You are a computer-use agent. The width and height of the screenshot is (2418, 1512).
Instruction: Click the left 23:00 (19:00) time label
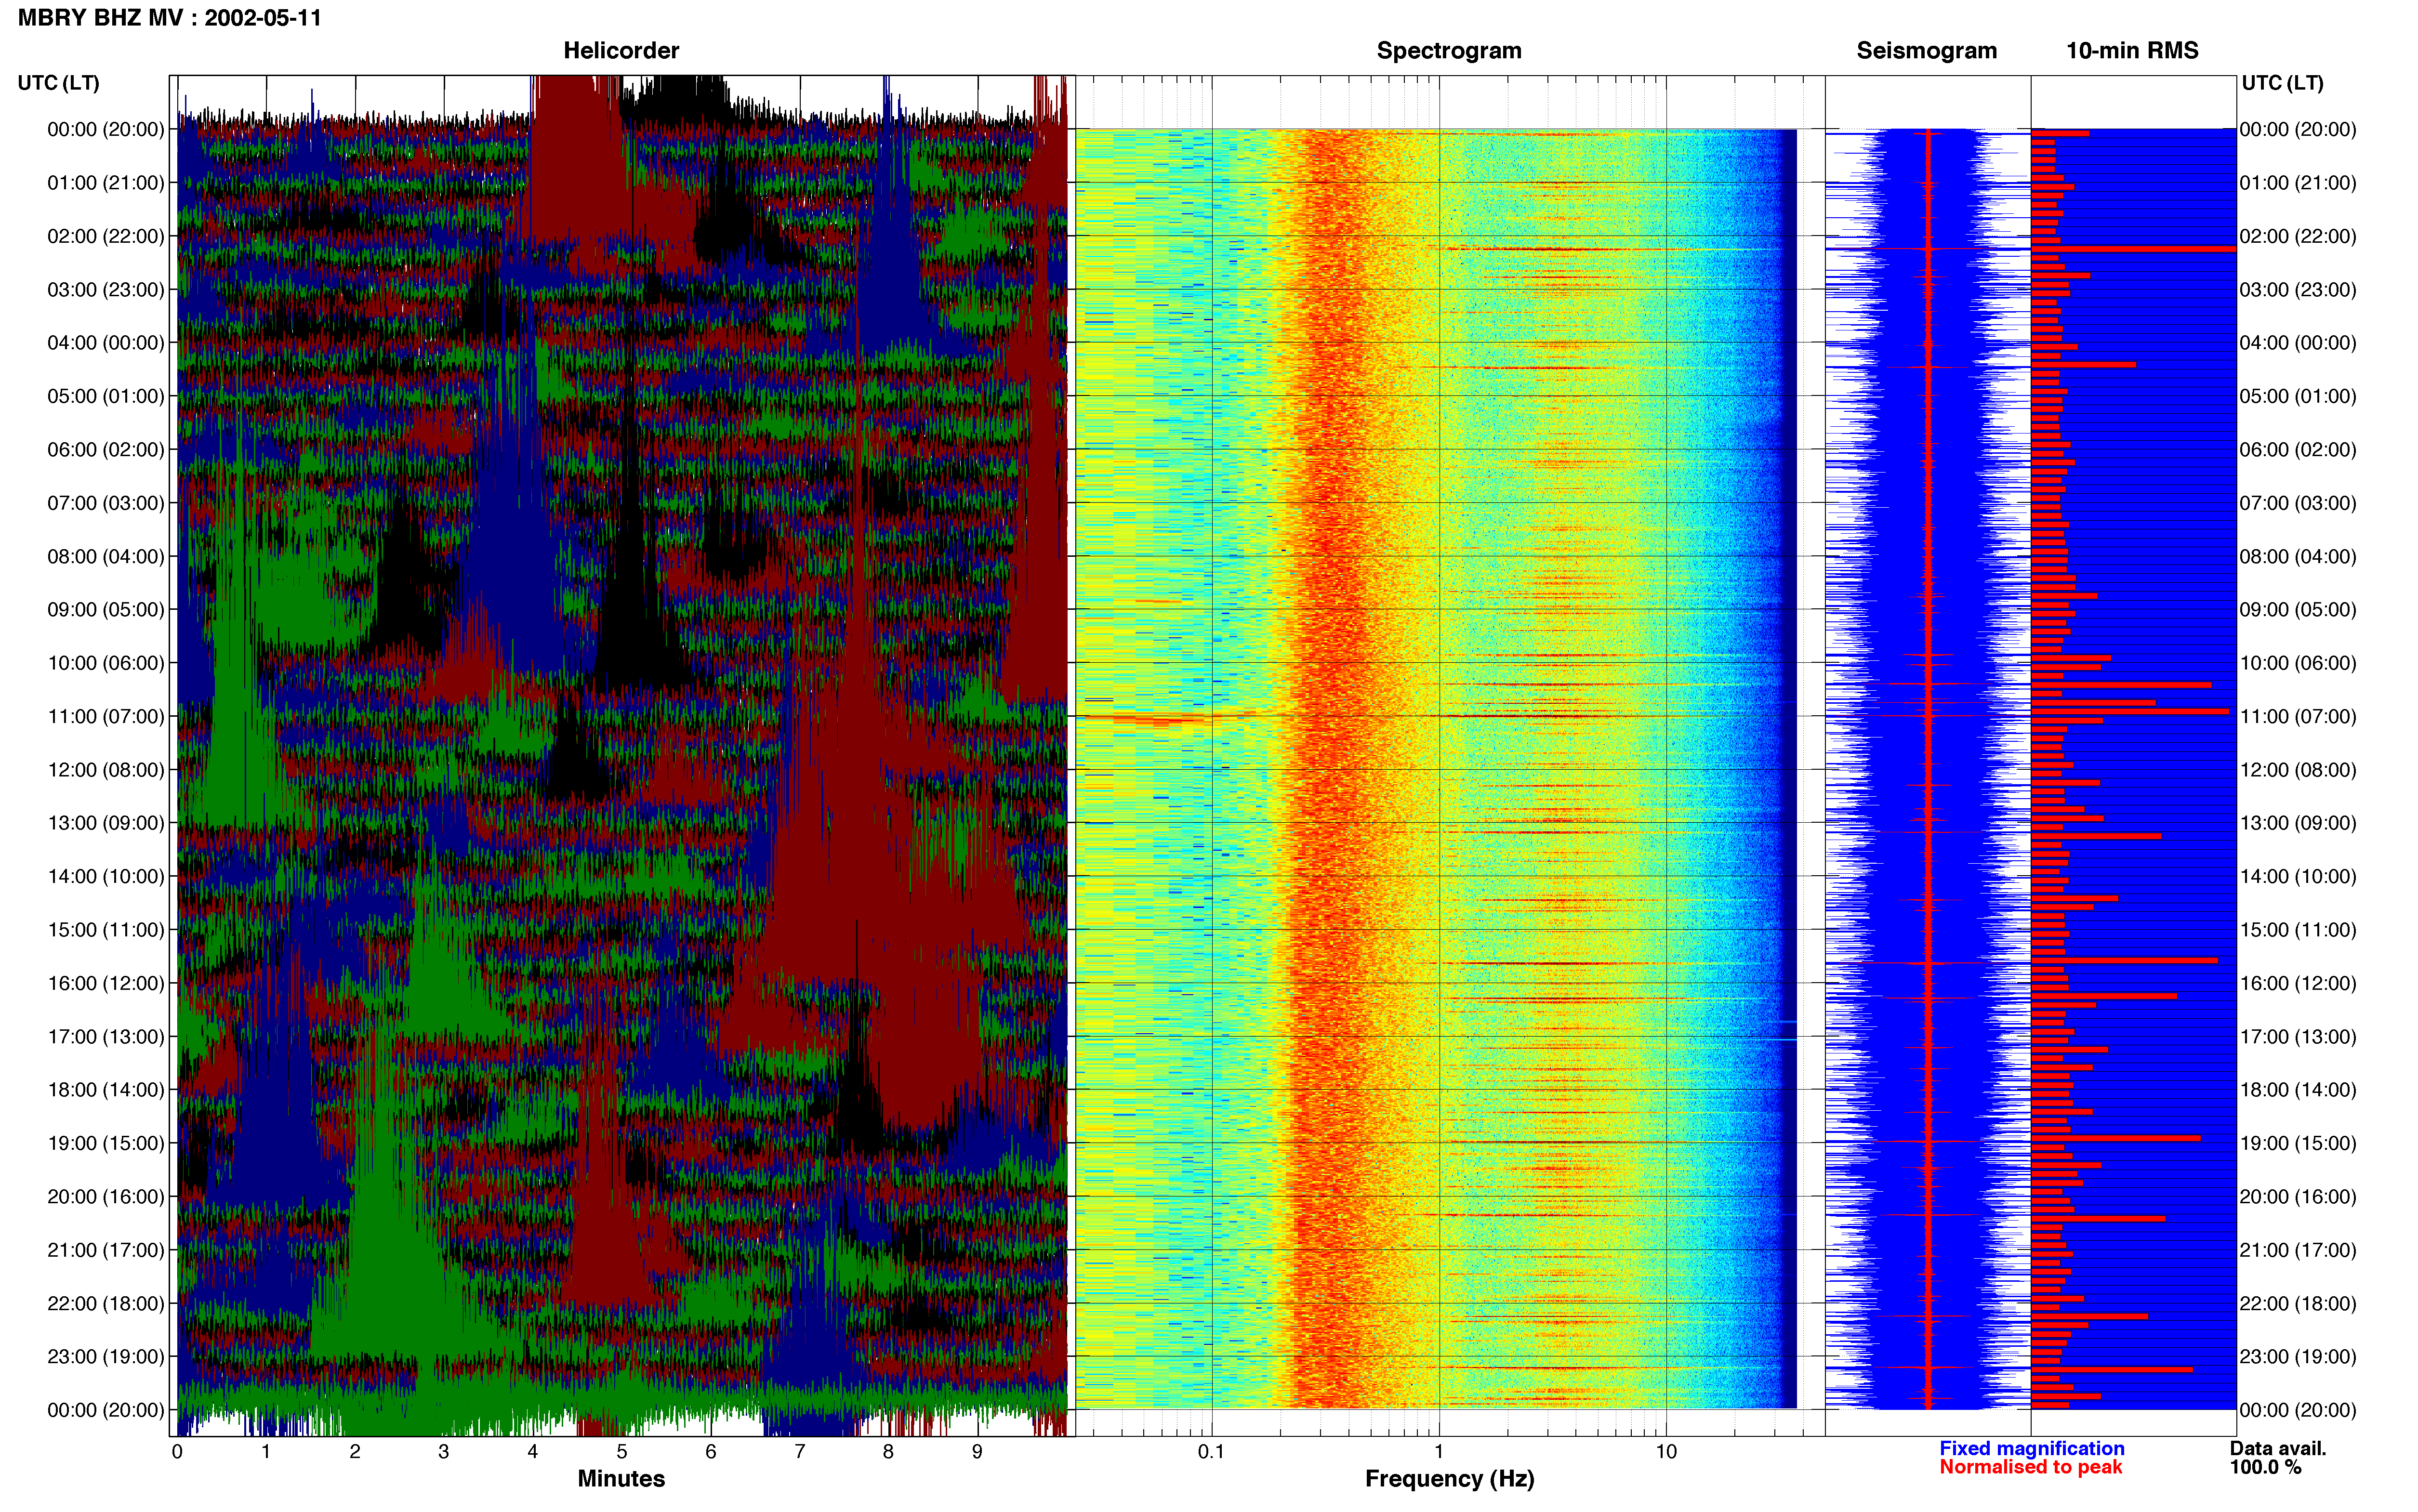[106, 1357]
